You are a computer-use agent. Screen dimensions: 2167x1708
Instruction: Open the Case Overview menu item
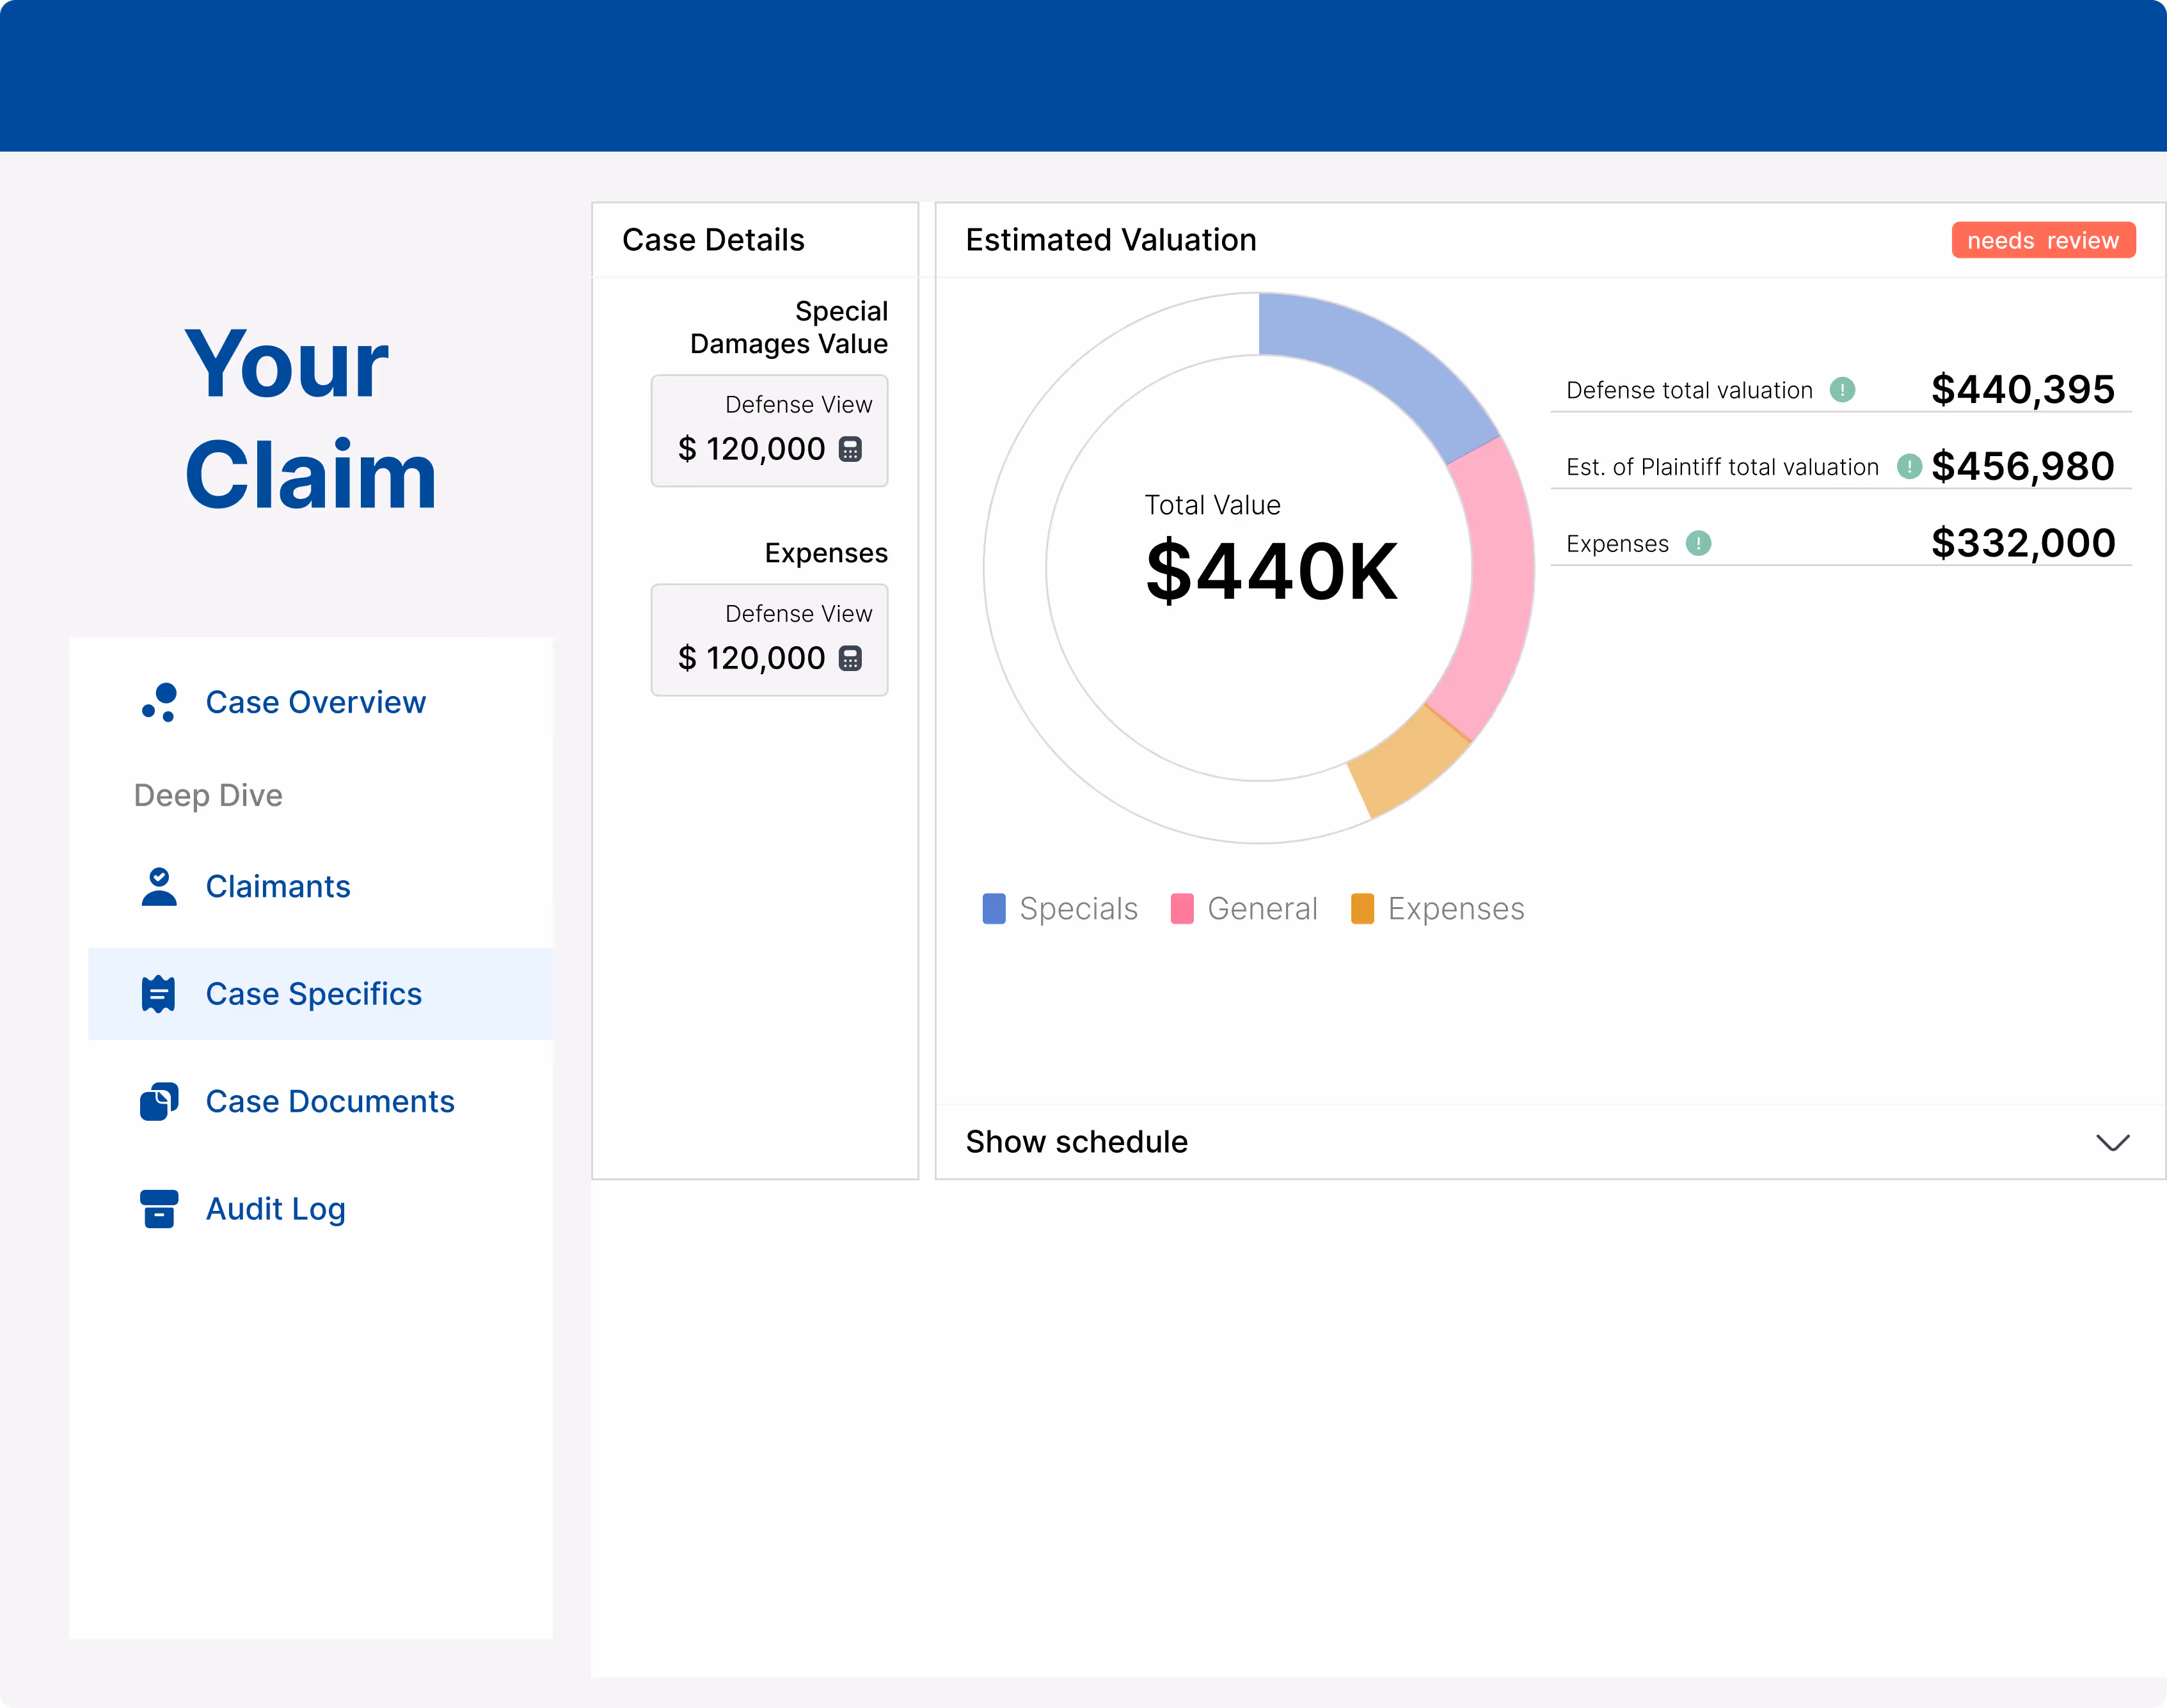pos(315,702)
